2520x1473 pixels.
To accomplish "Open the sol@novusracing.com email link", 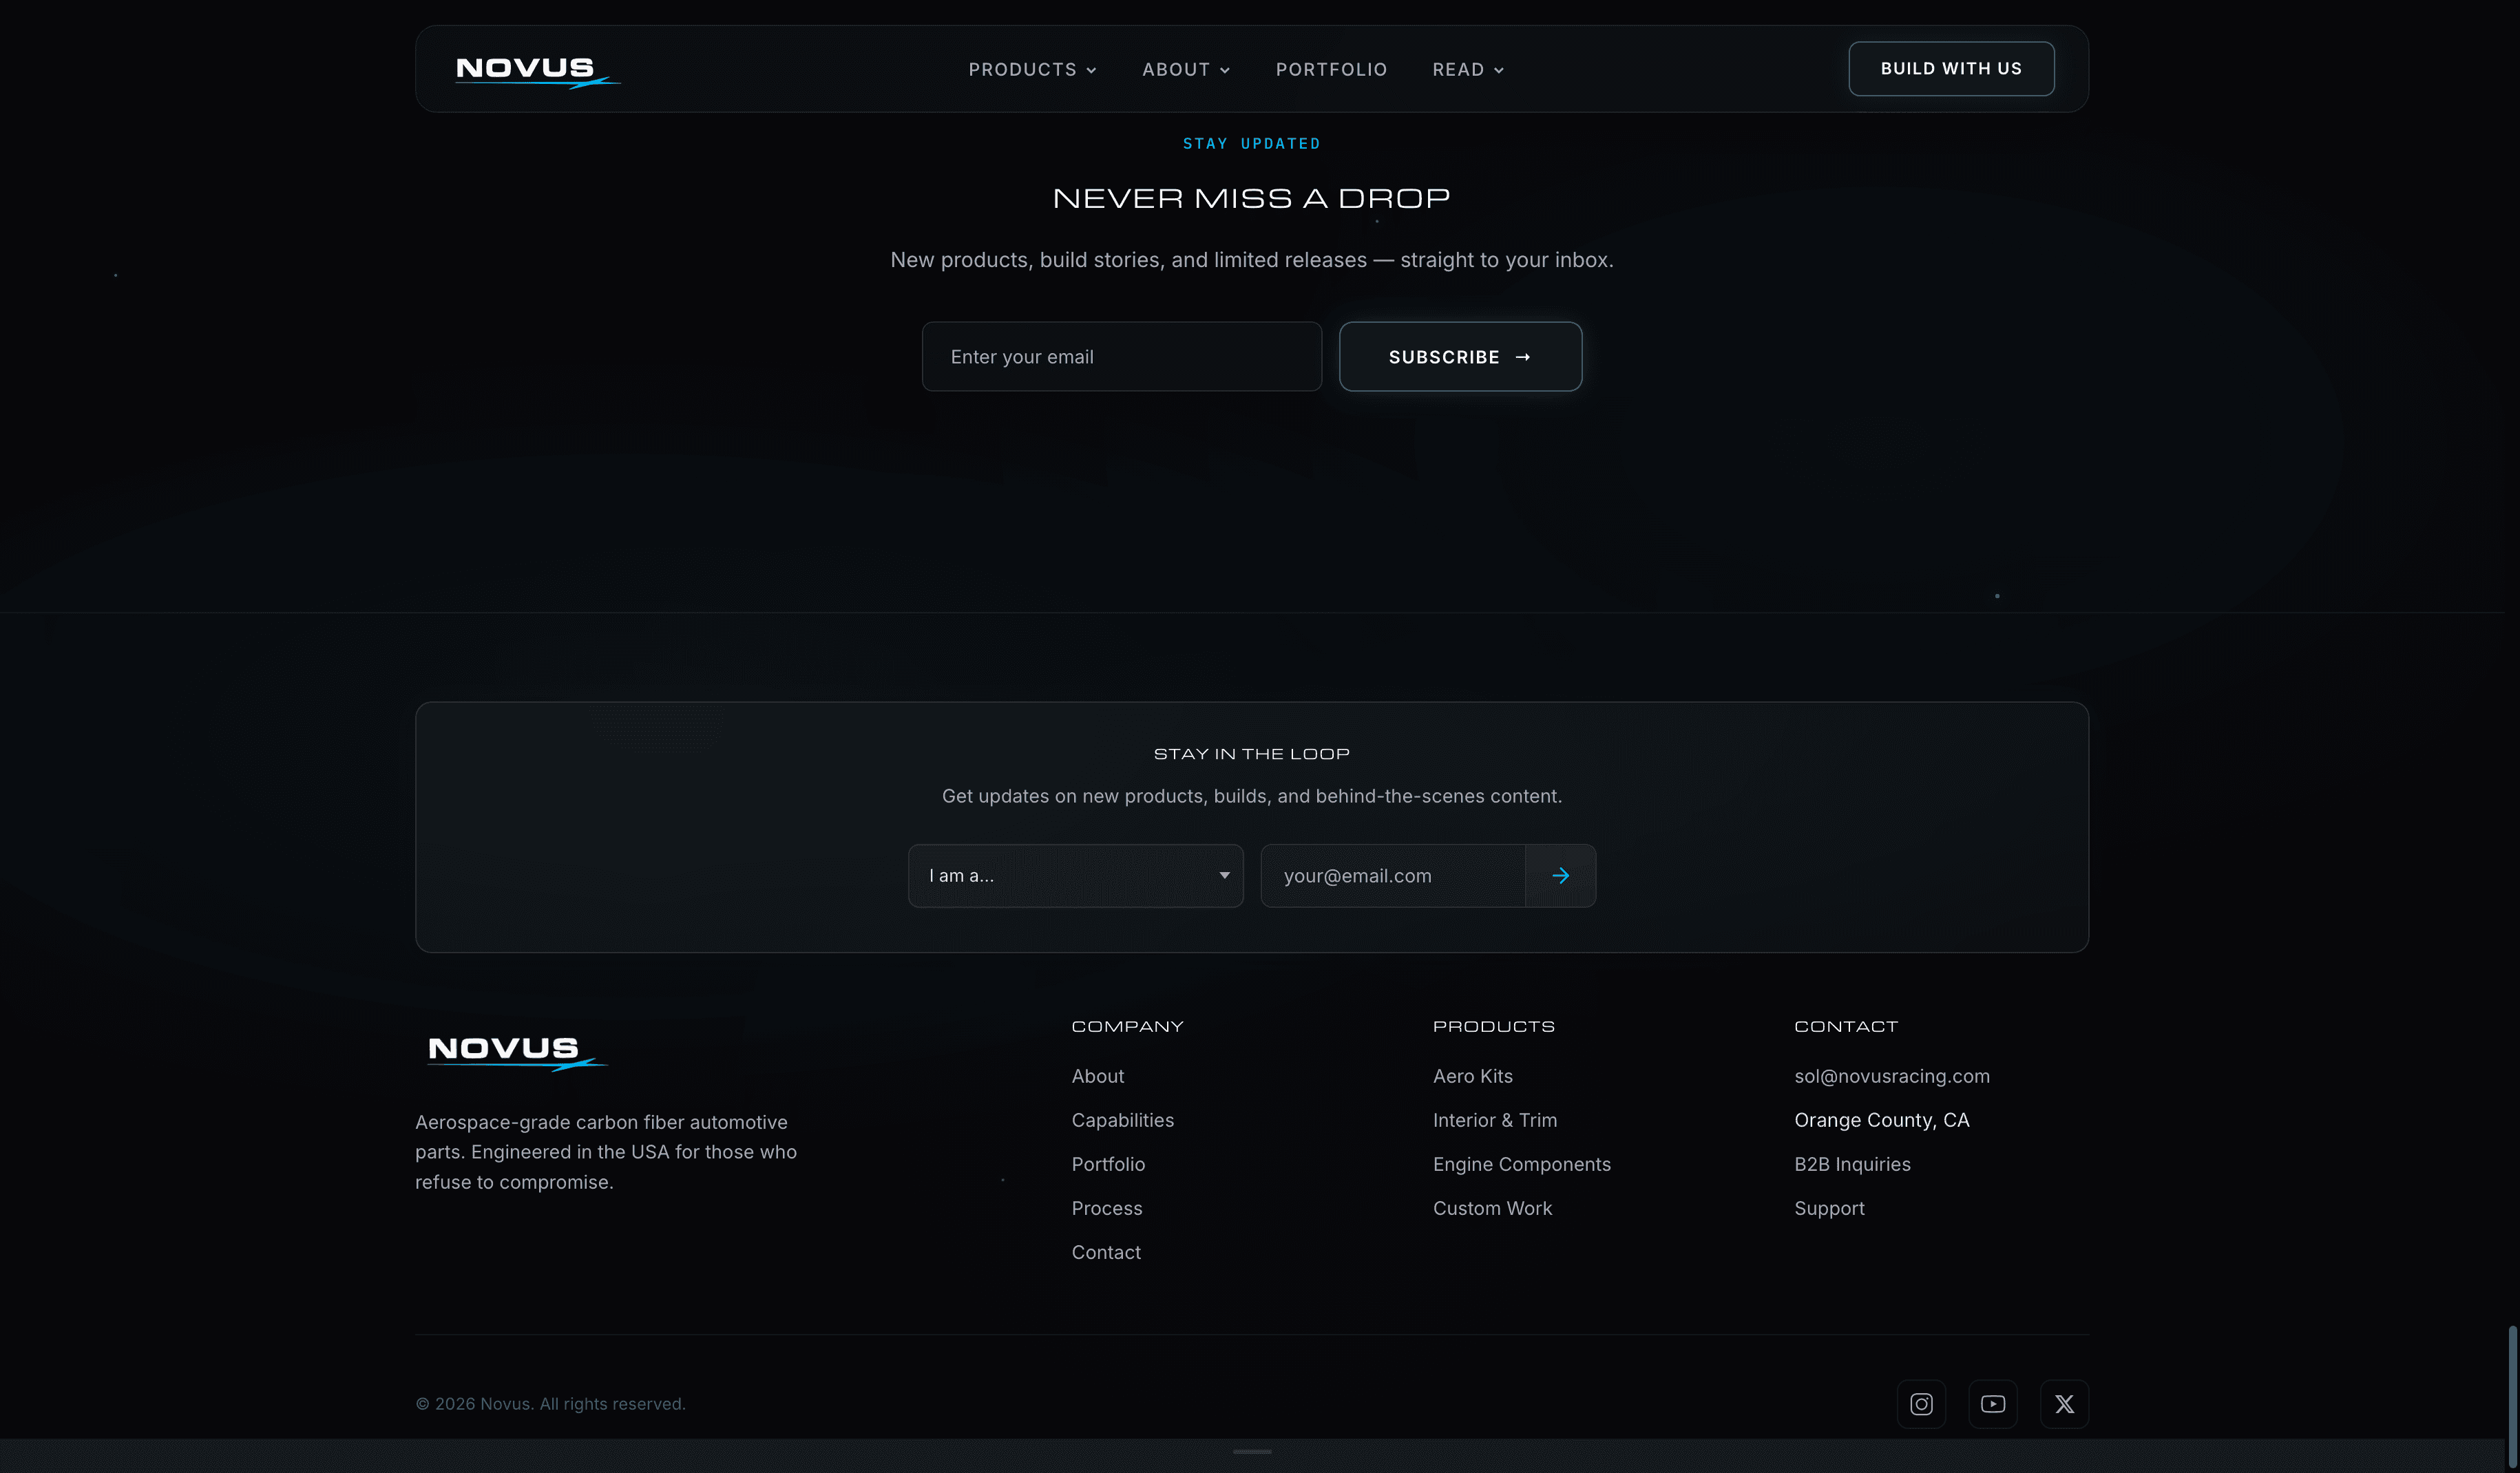I will 1891,1076.
